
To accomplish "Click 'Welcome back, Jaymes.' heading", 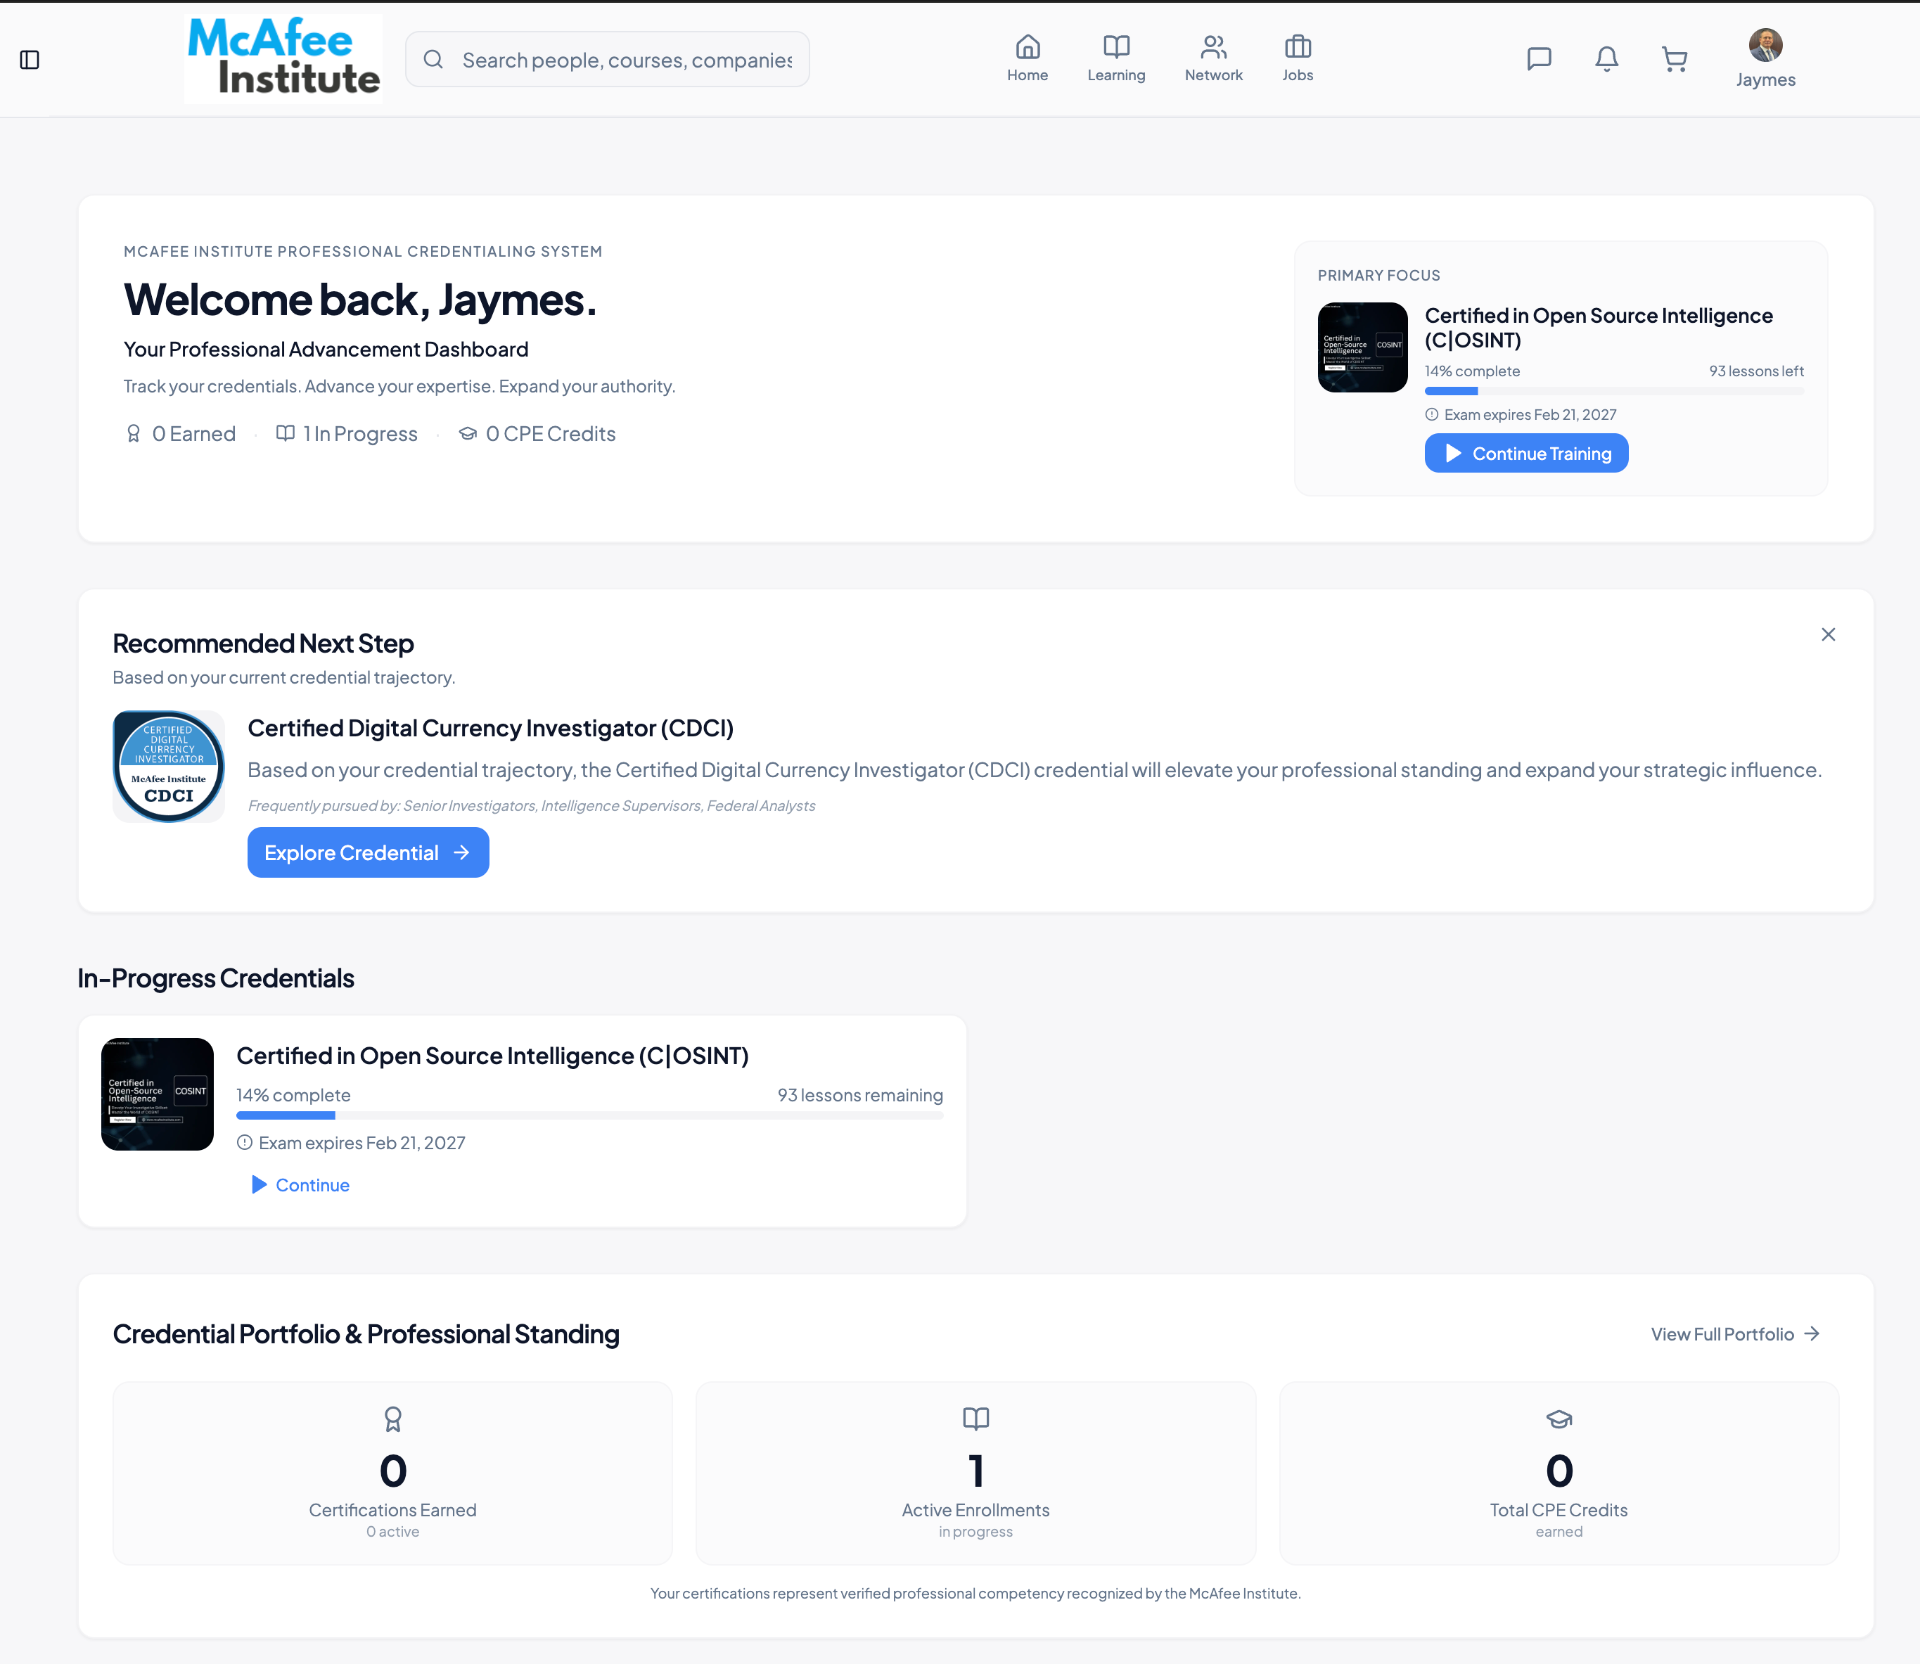I will (360, 299).
